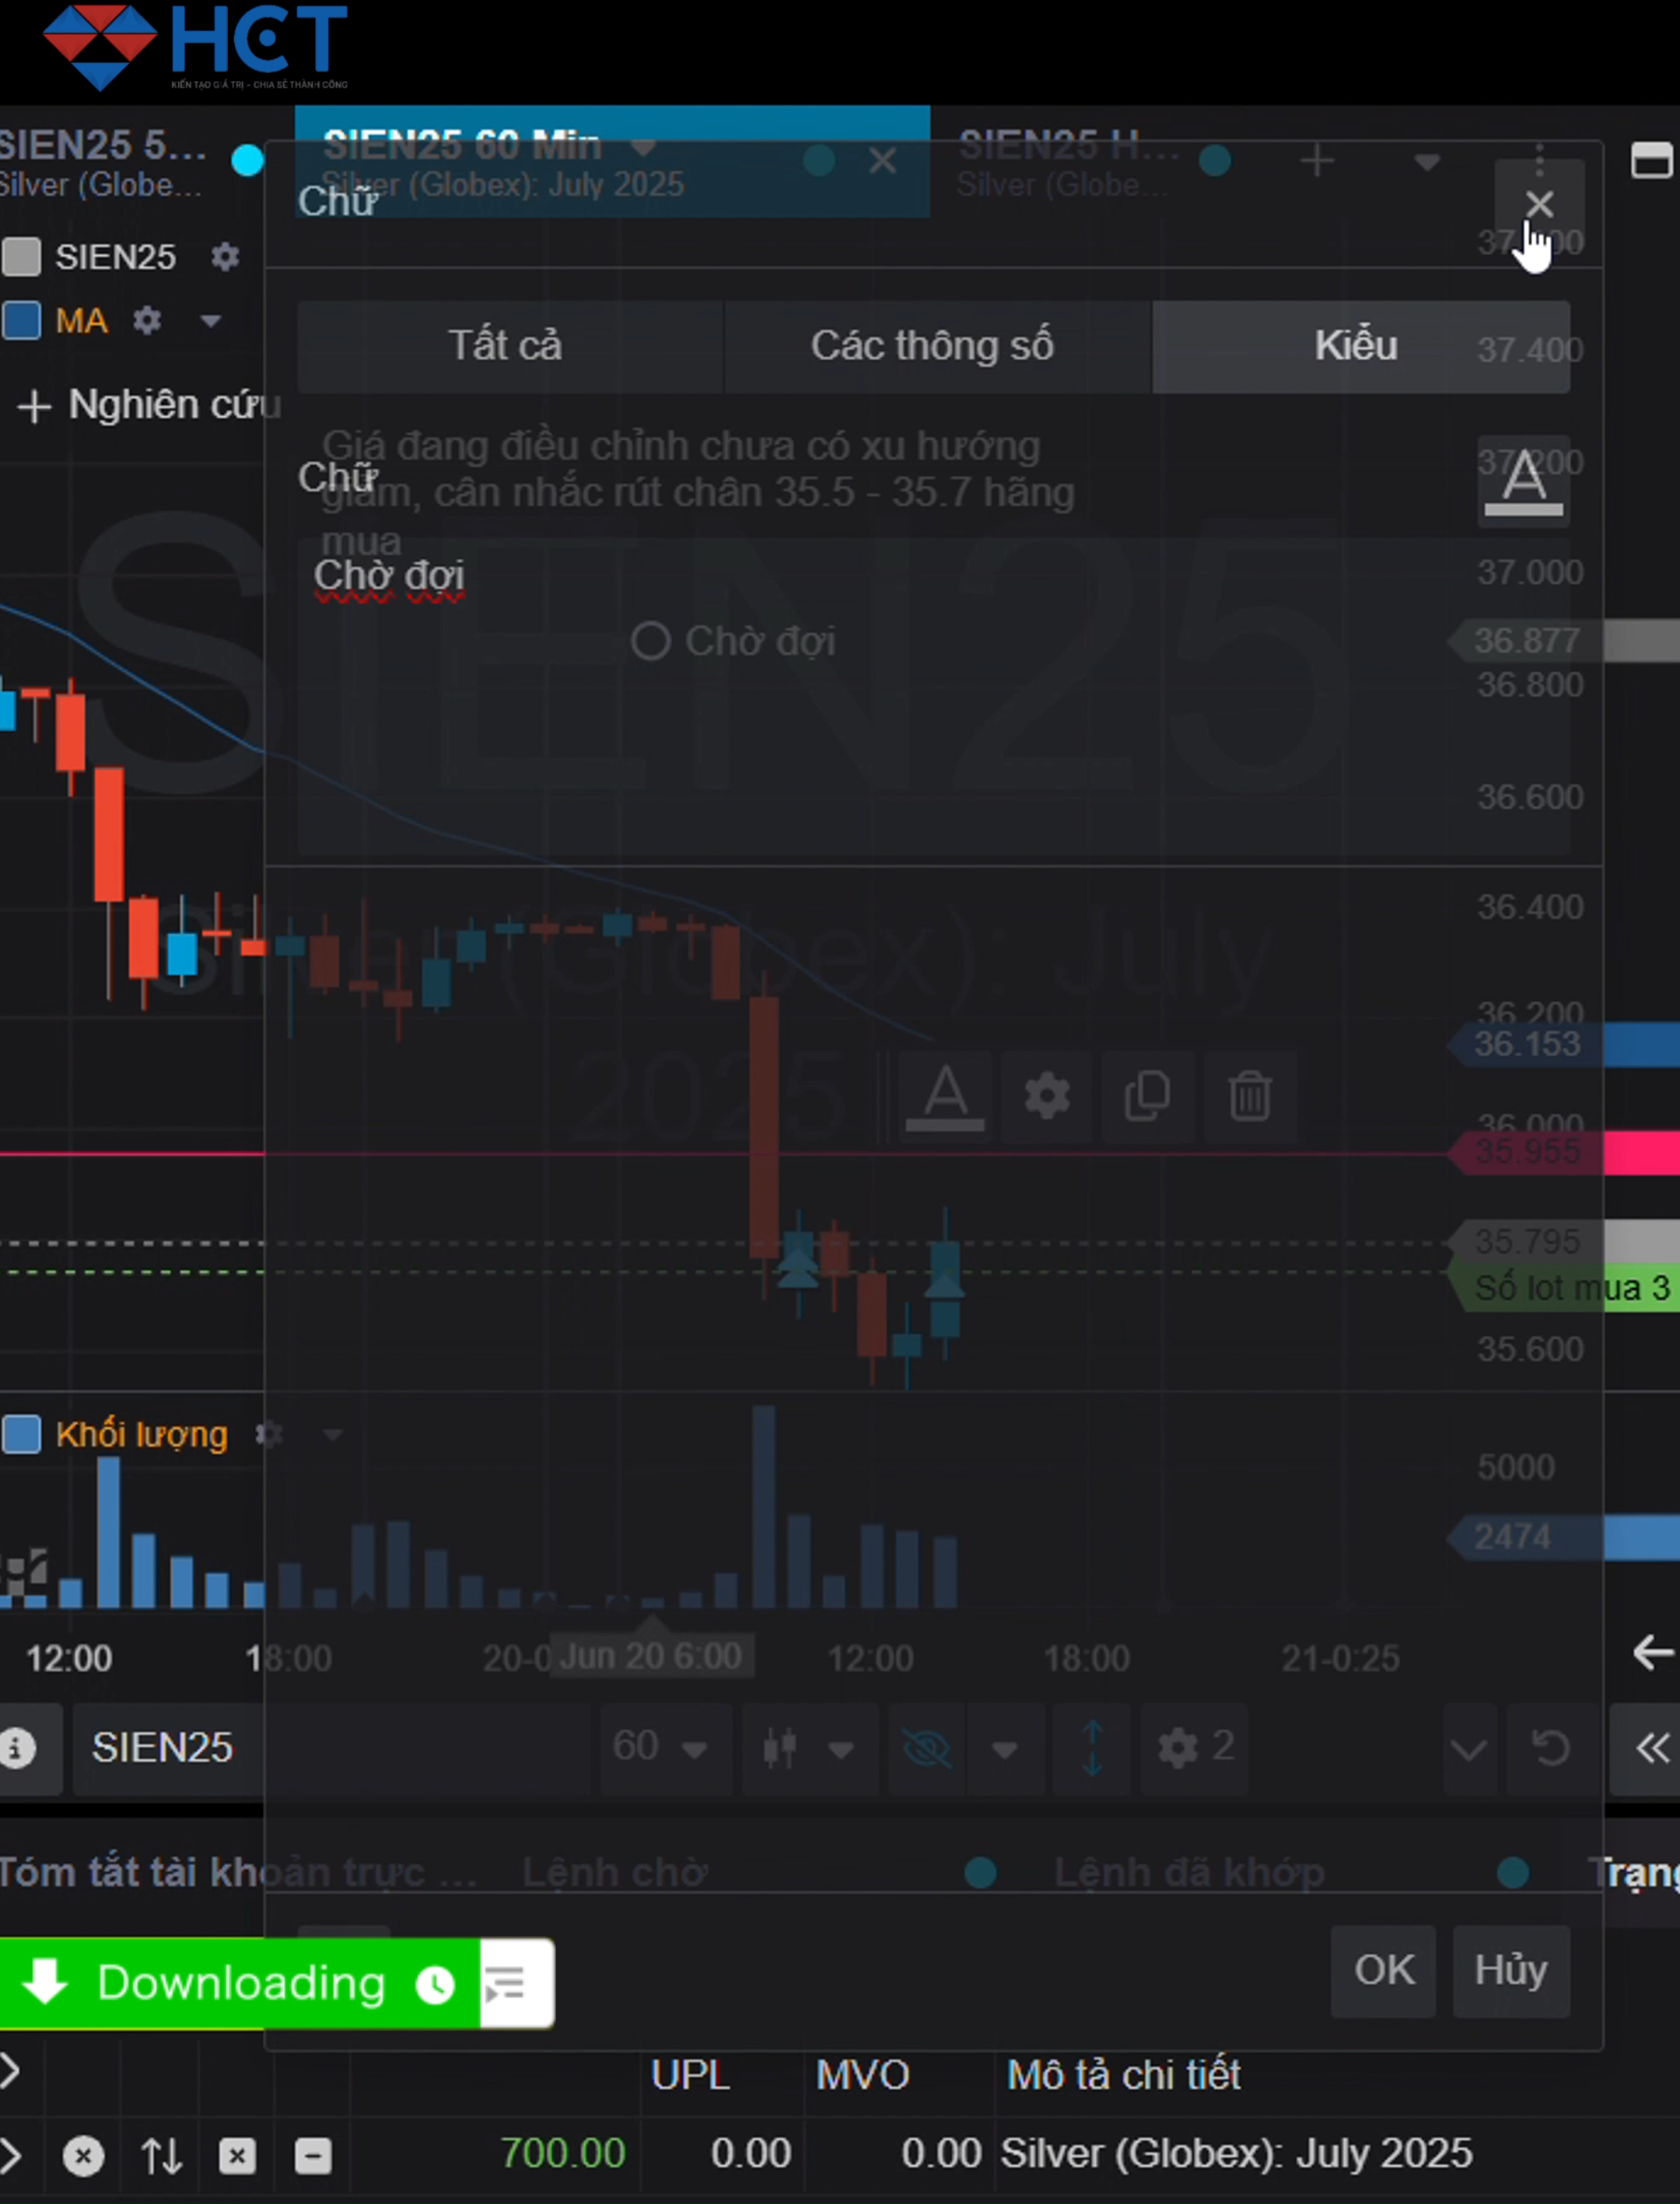Click the list icon next to the Downloading button

(x=506, y=1984)
